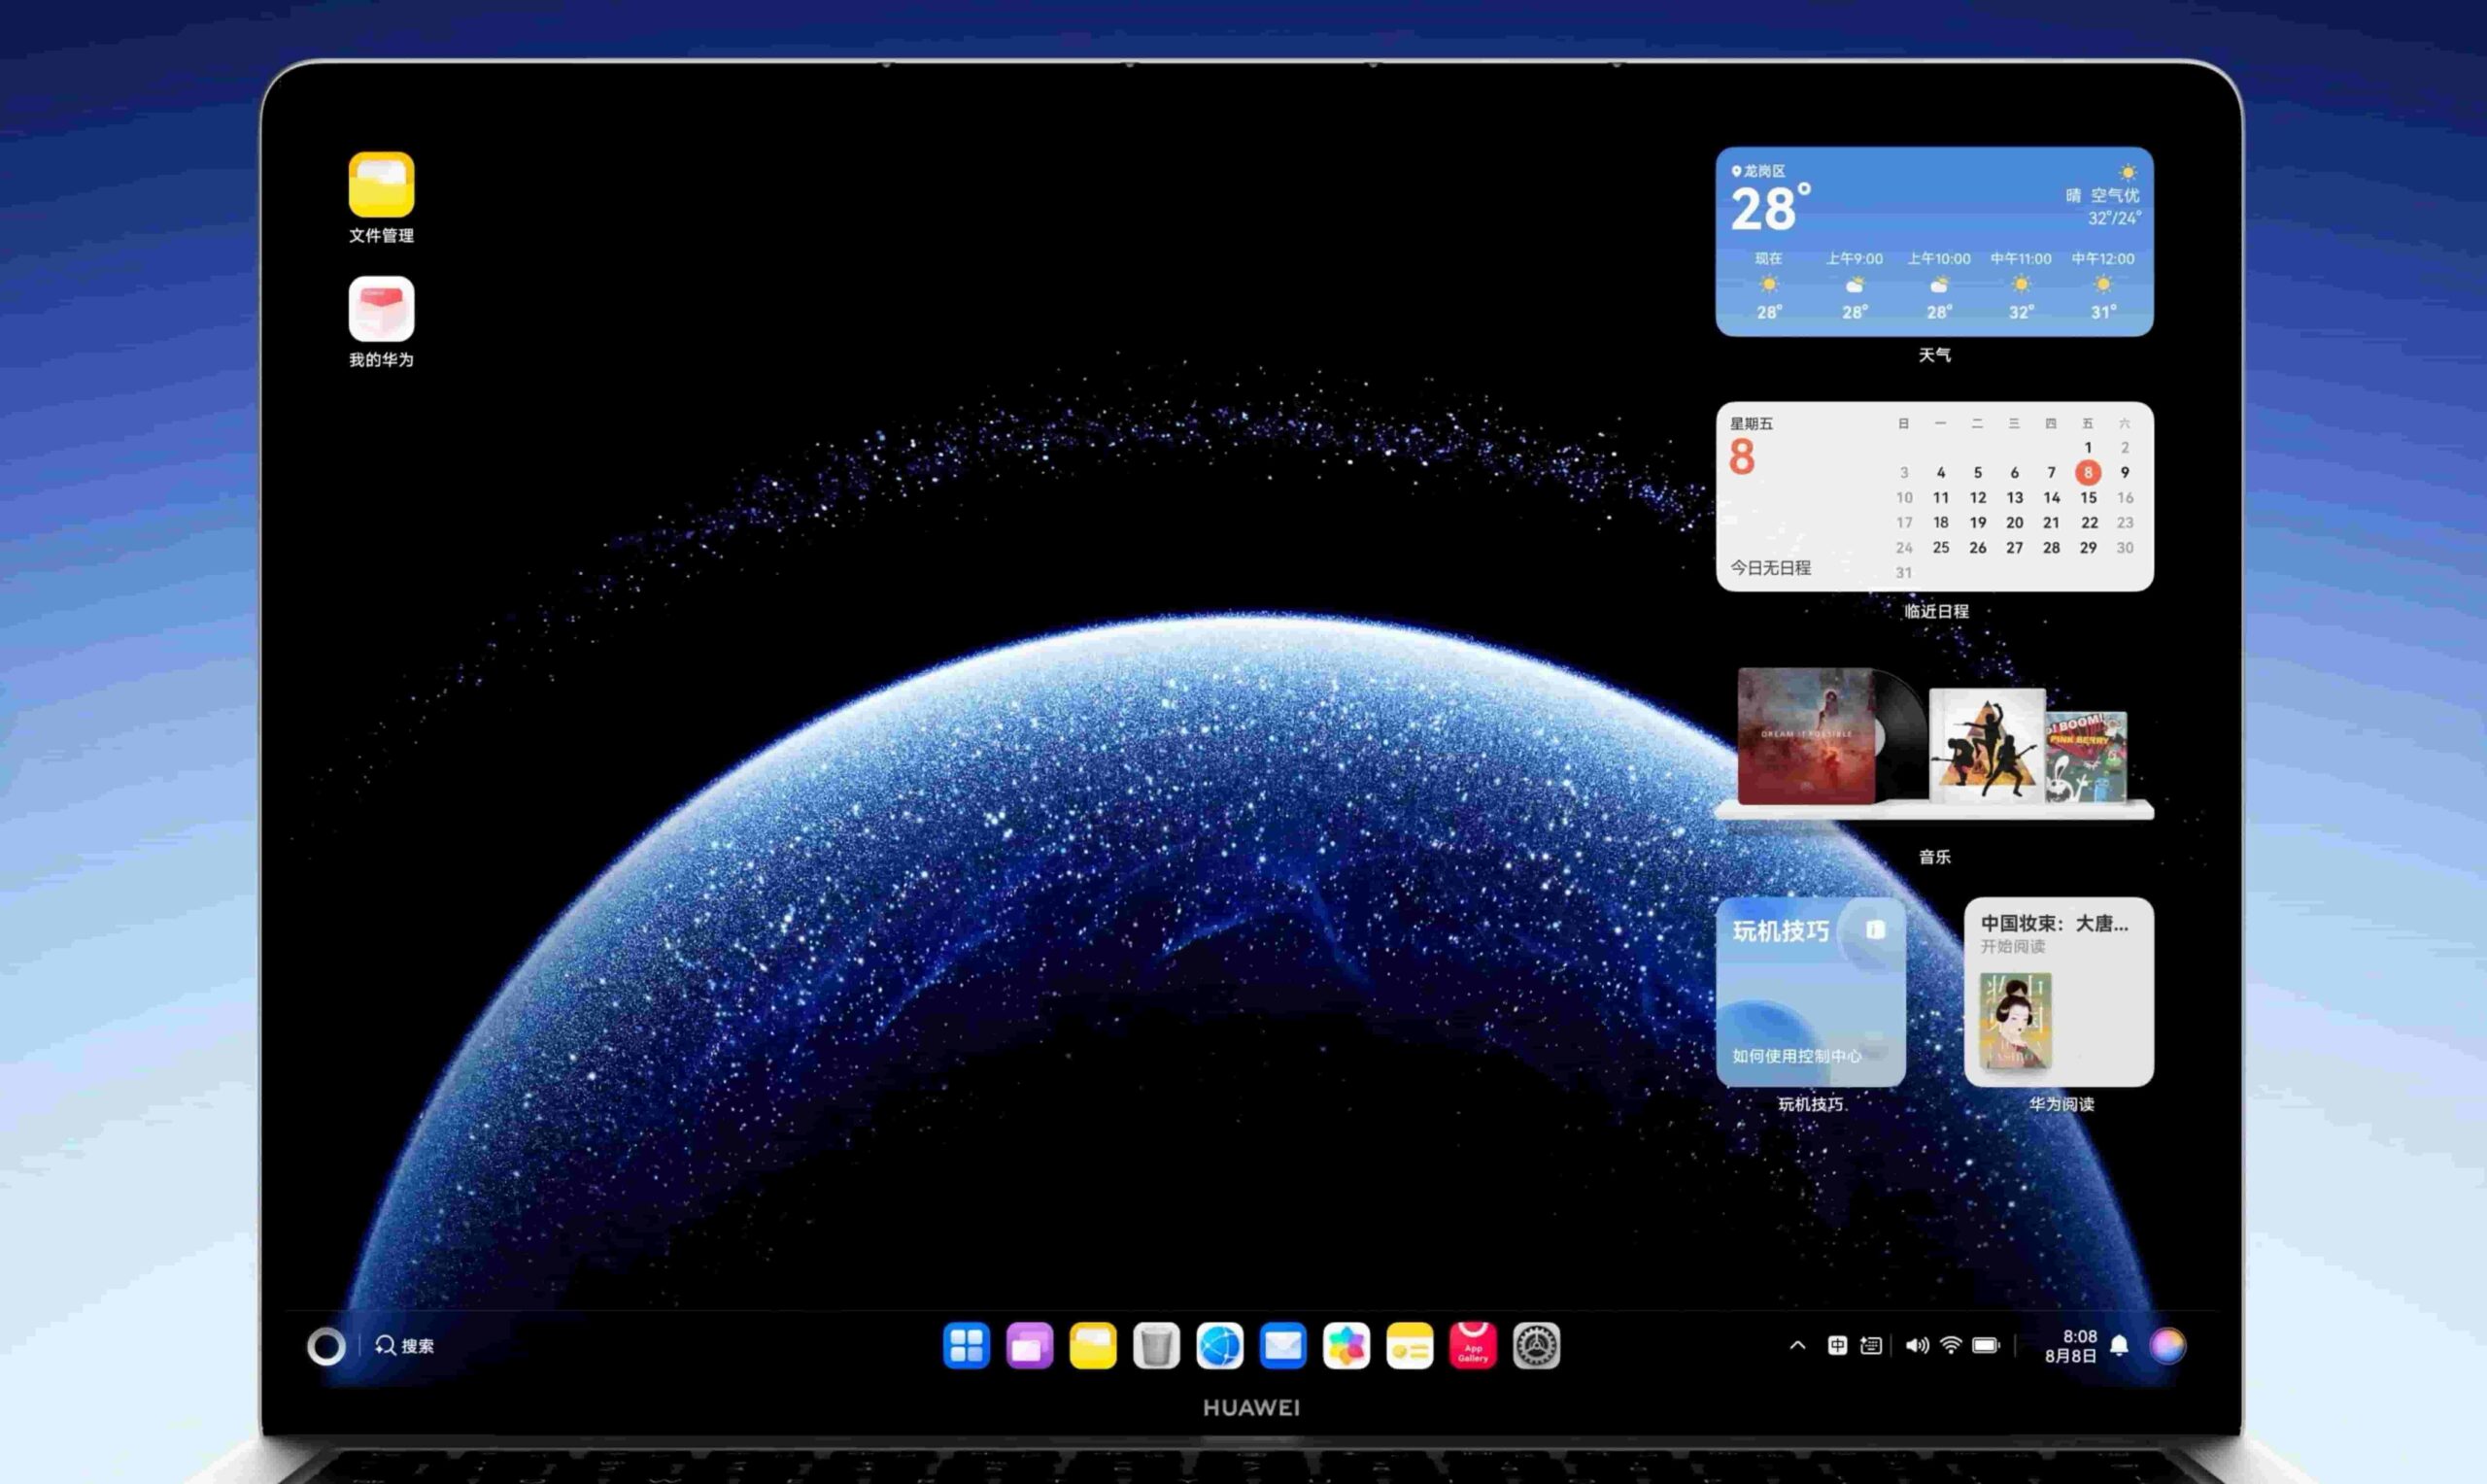Open the Recycle Bin in the dock
This screenshot has width=2487, height=1484.
pyautogui.click(x=1156, y=1345)
